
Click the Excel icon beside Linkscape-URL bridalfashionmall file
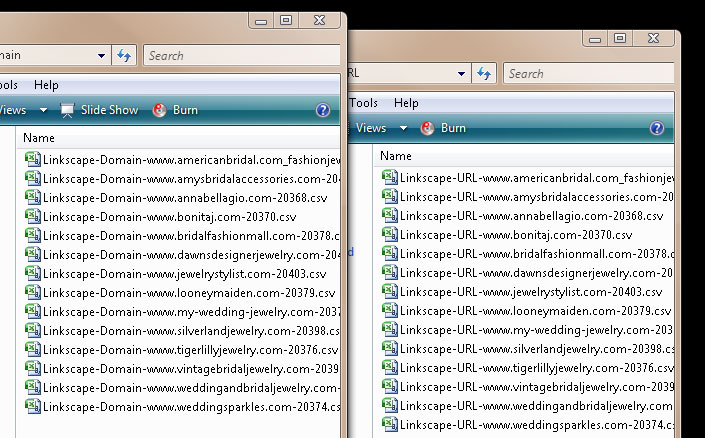point(390,254)
